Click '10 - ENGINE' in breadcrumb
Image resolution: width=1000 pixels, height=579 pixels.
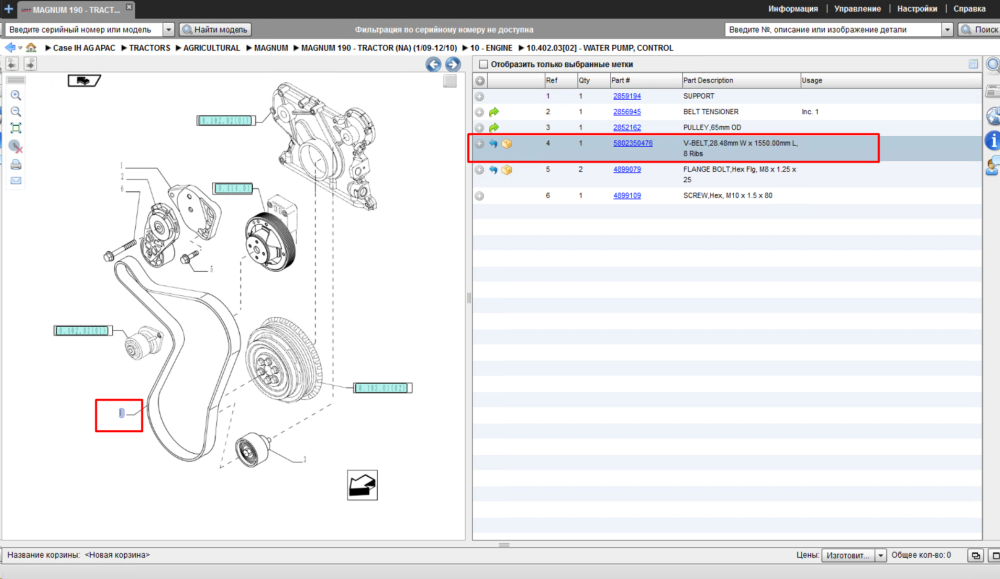(491, 48)
